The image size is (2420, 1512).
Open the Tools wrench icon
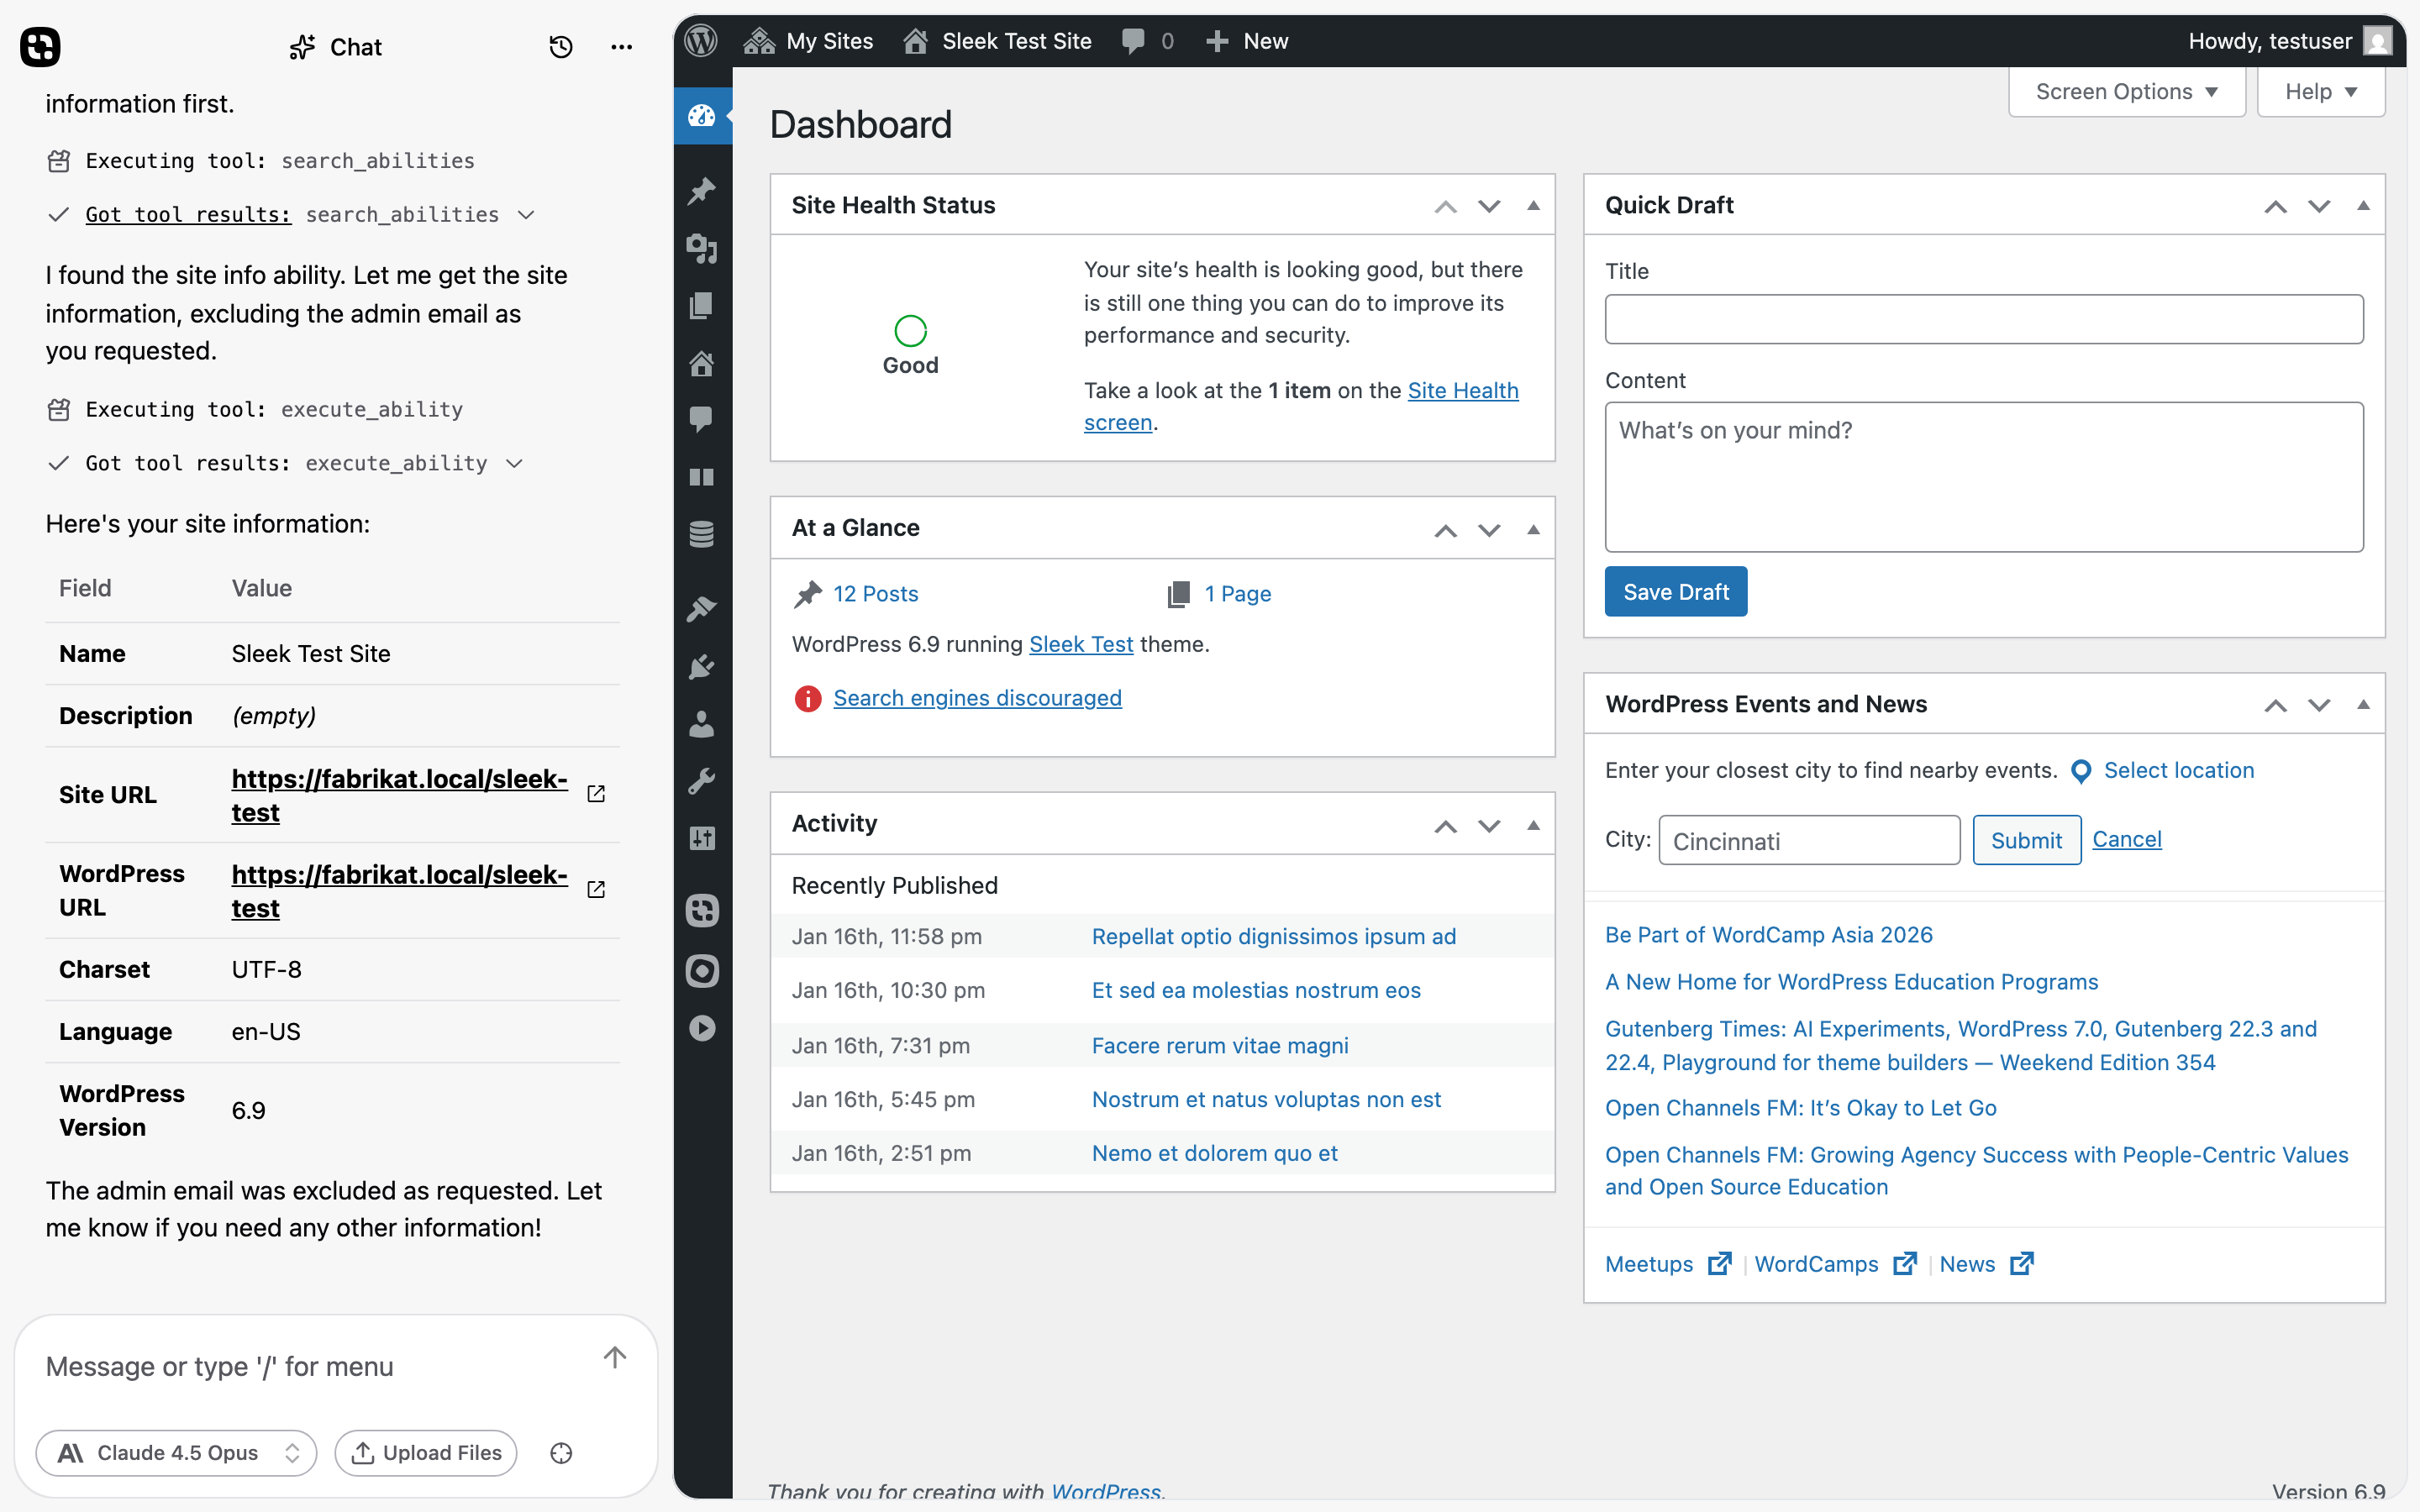[703, 780]
